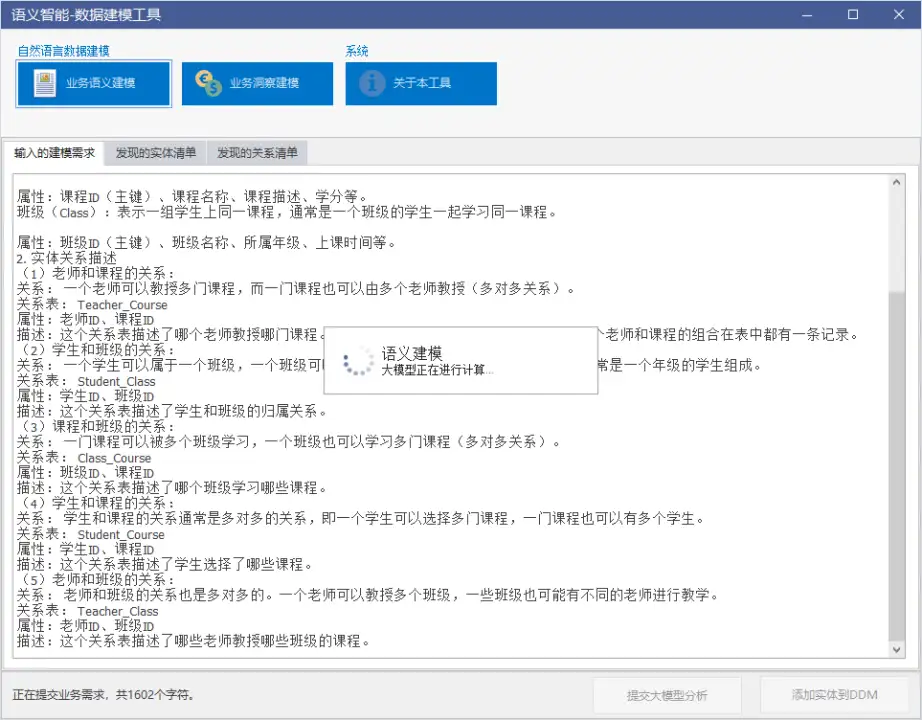
Task: Click the 系统 group label
Action: tap(357, 51)
